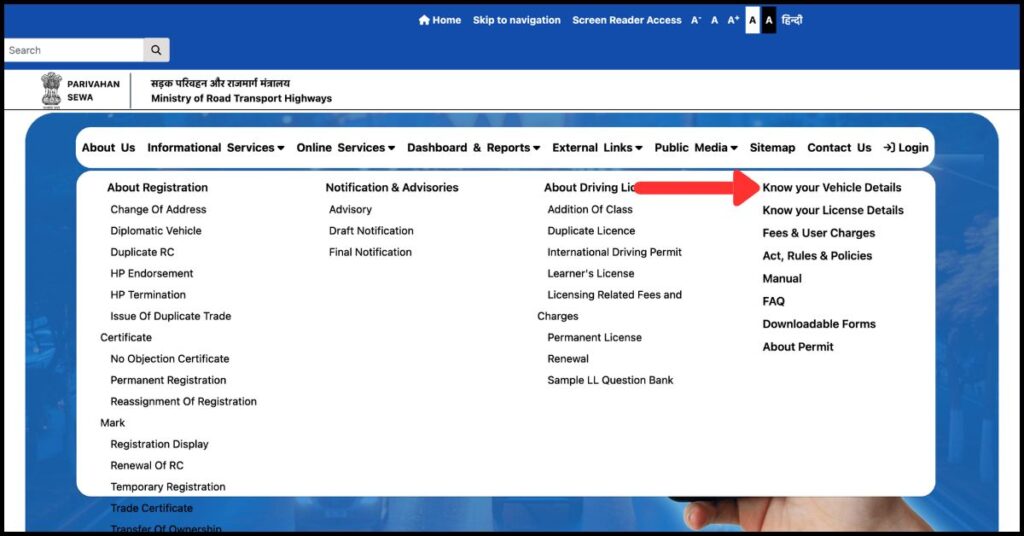Click Skip to navigation link

(517, 20)
